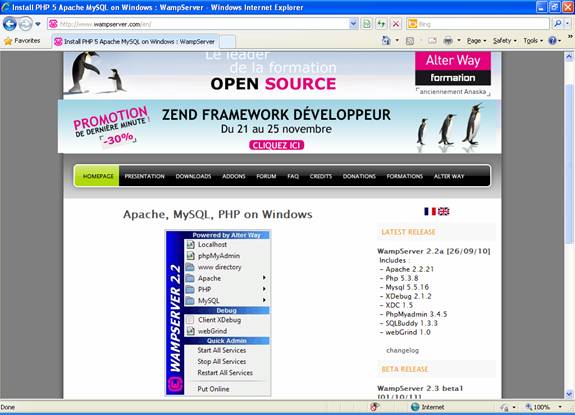Click the Stop loading X icon
This screenshot has width=575, height=415.
396,24
